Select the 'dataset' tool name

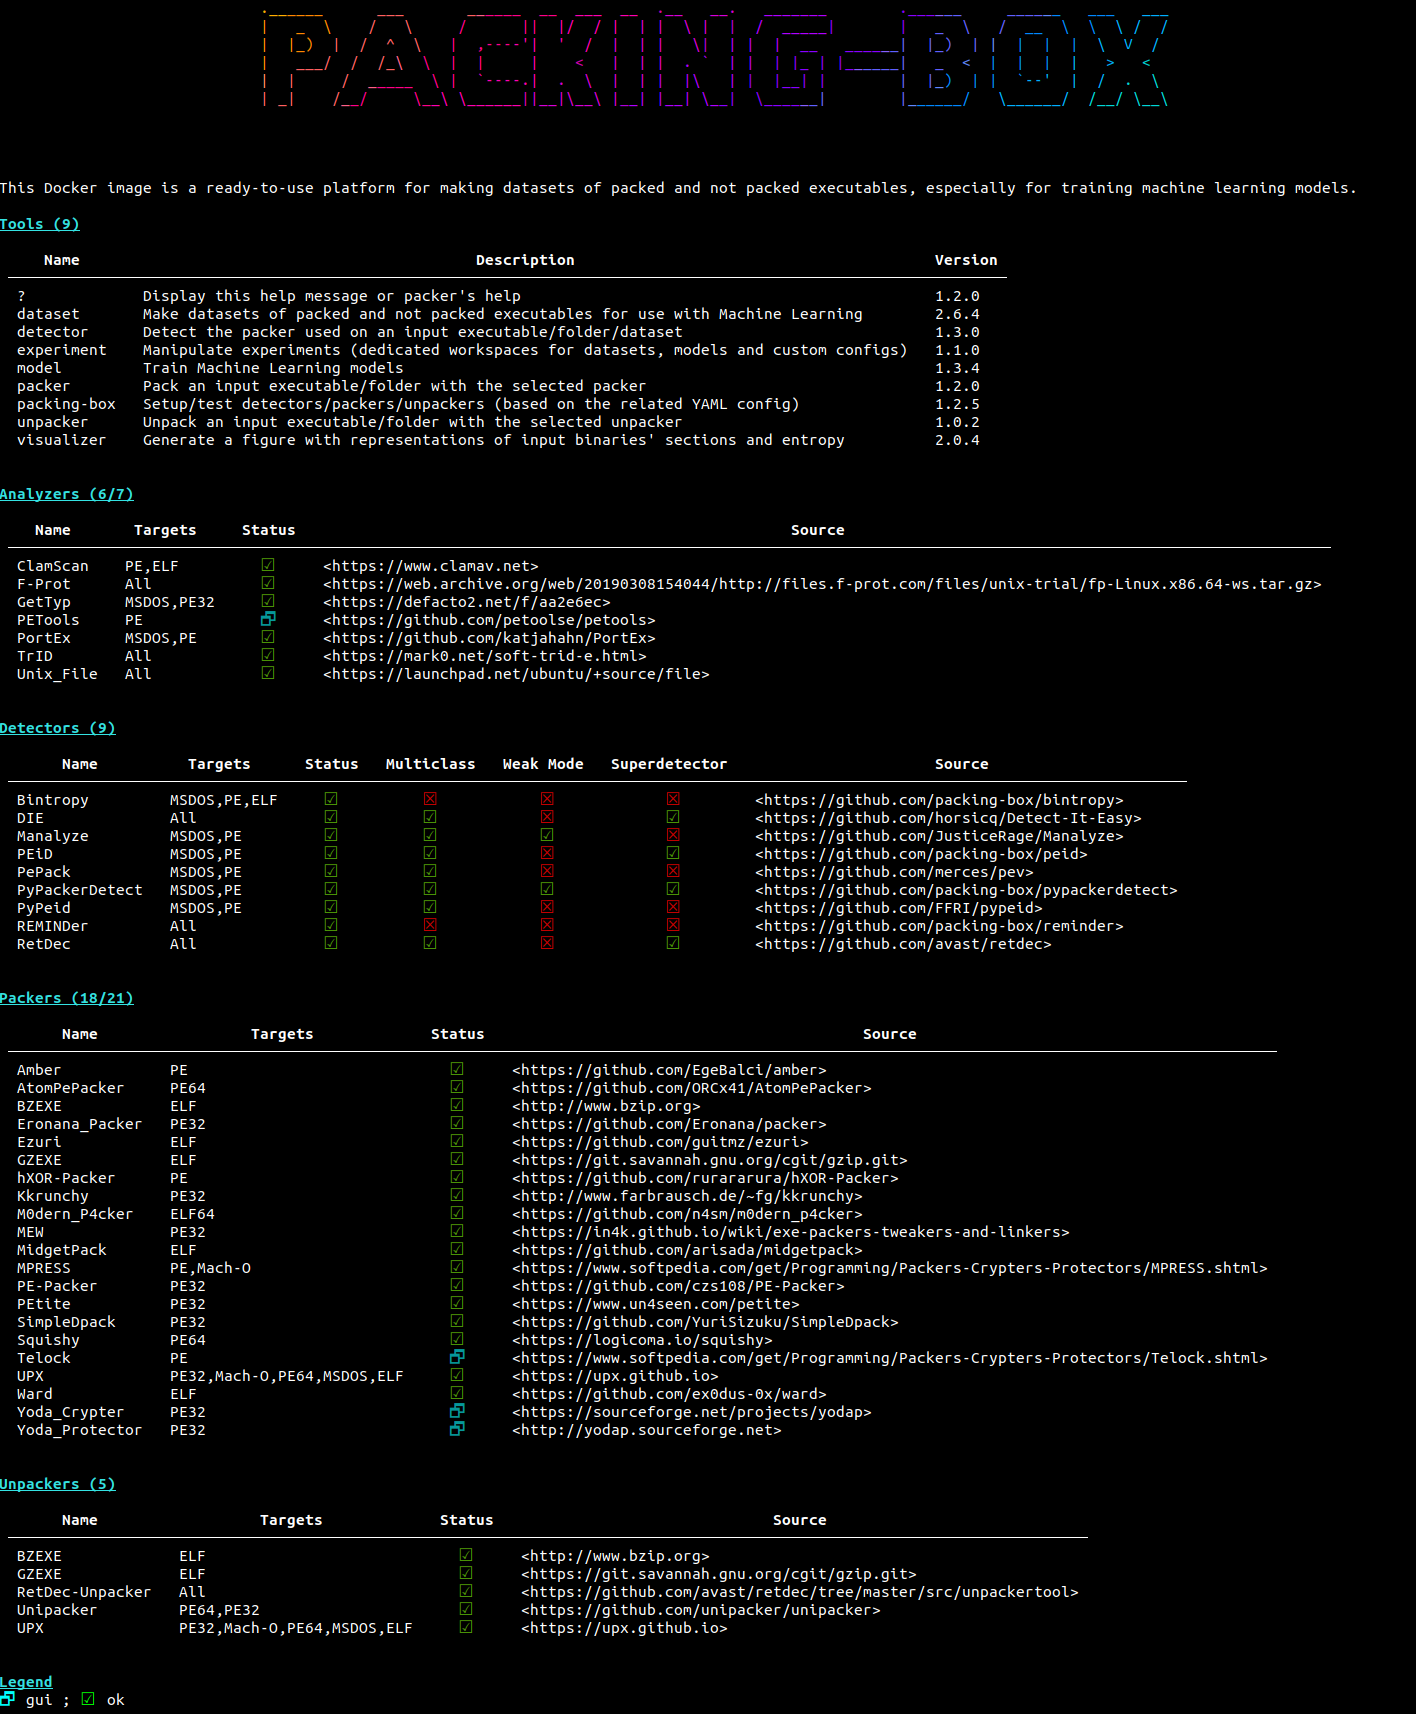(x=48, y=314)
